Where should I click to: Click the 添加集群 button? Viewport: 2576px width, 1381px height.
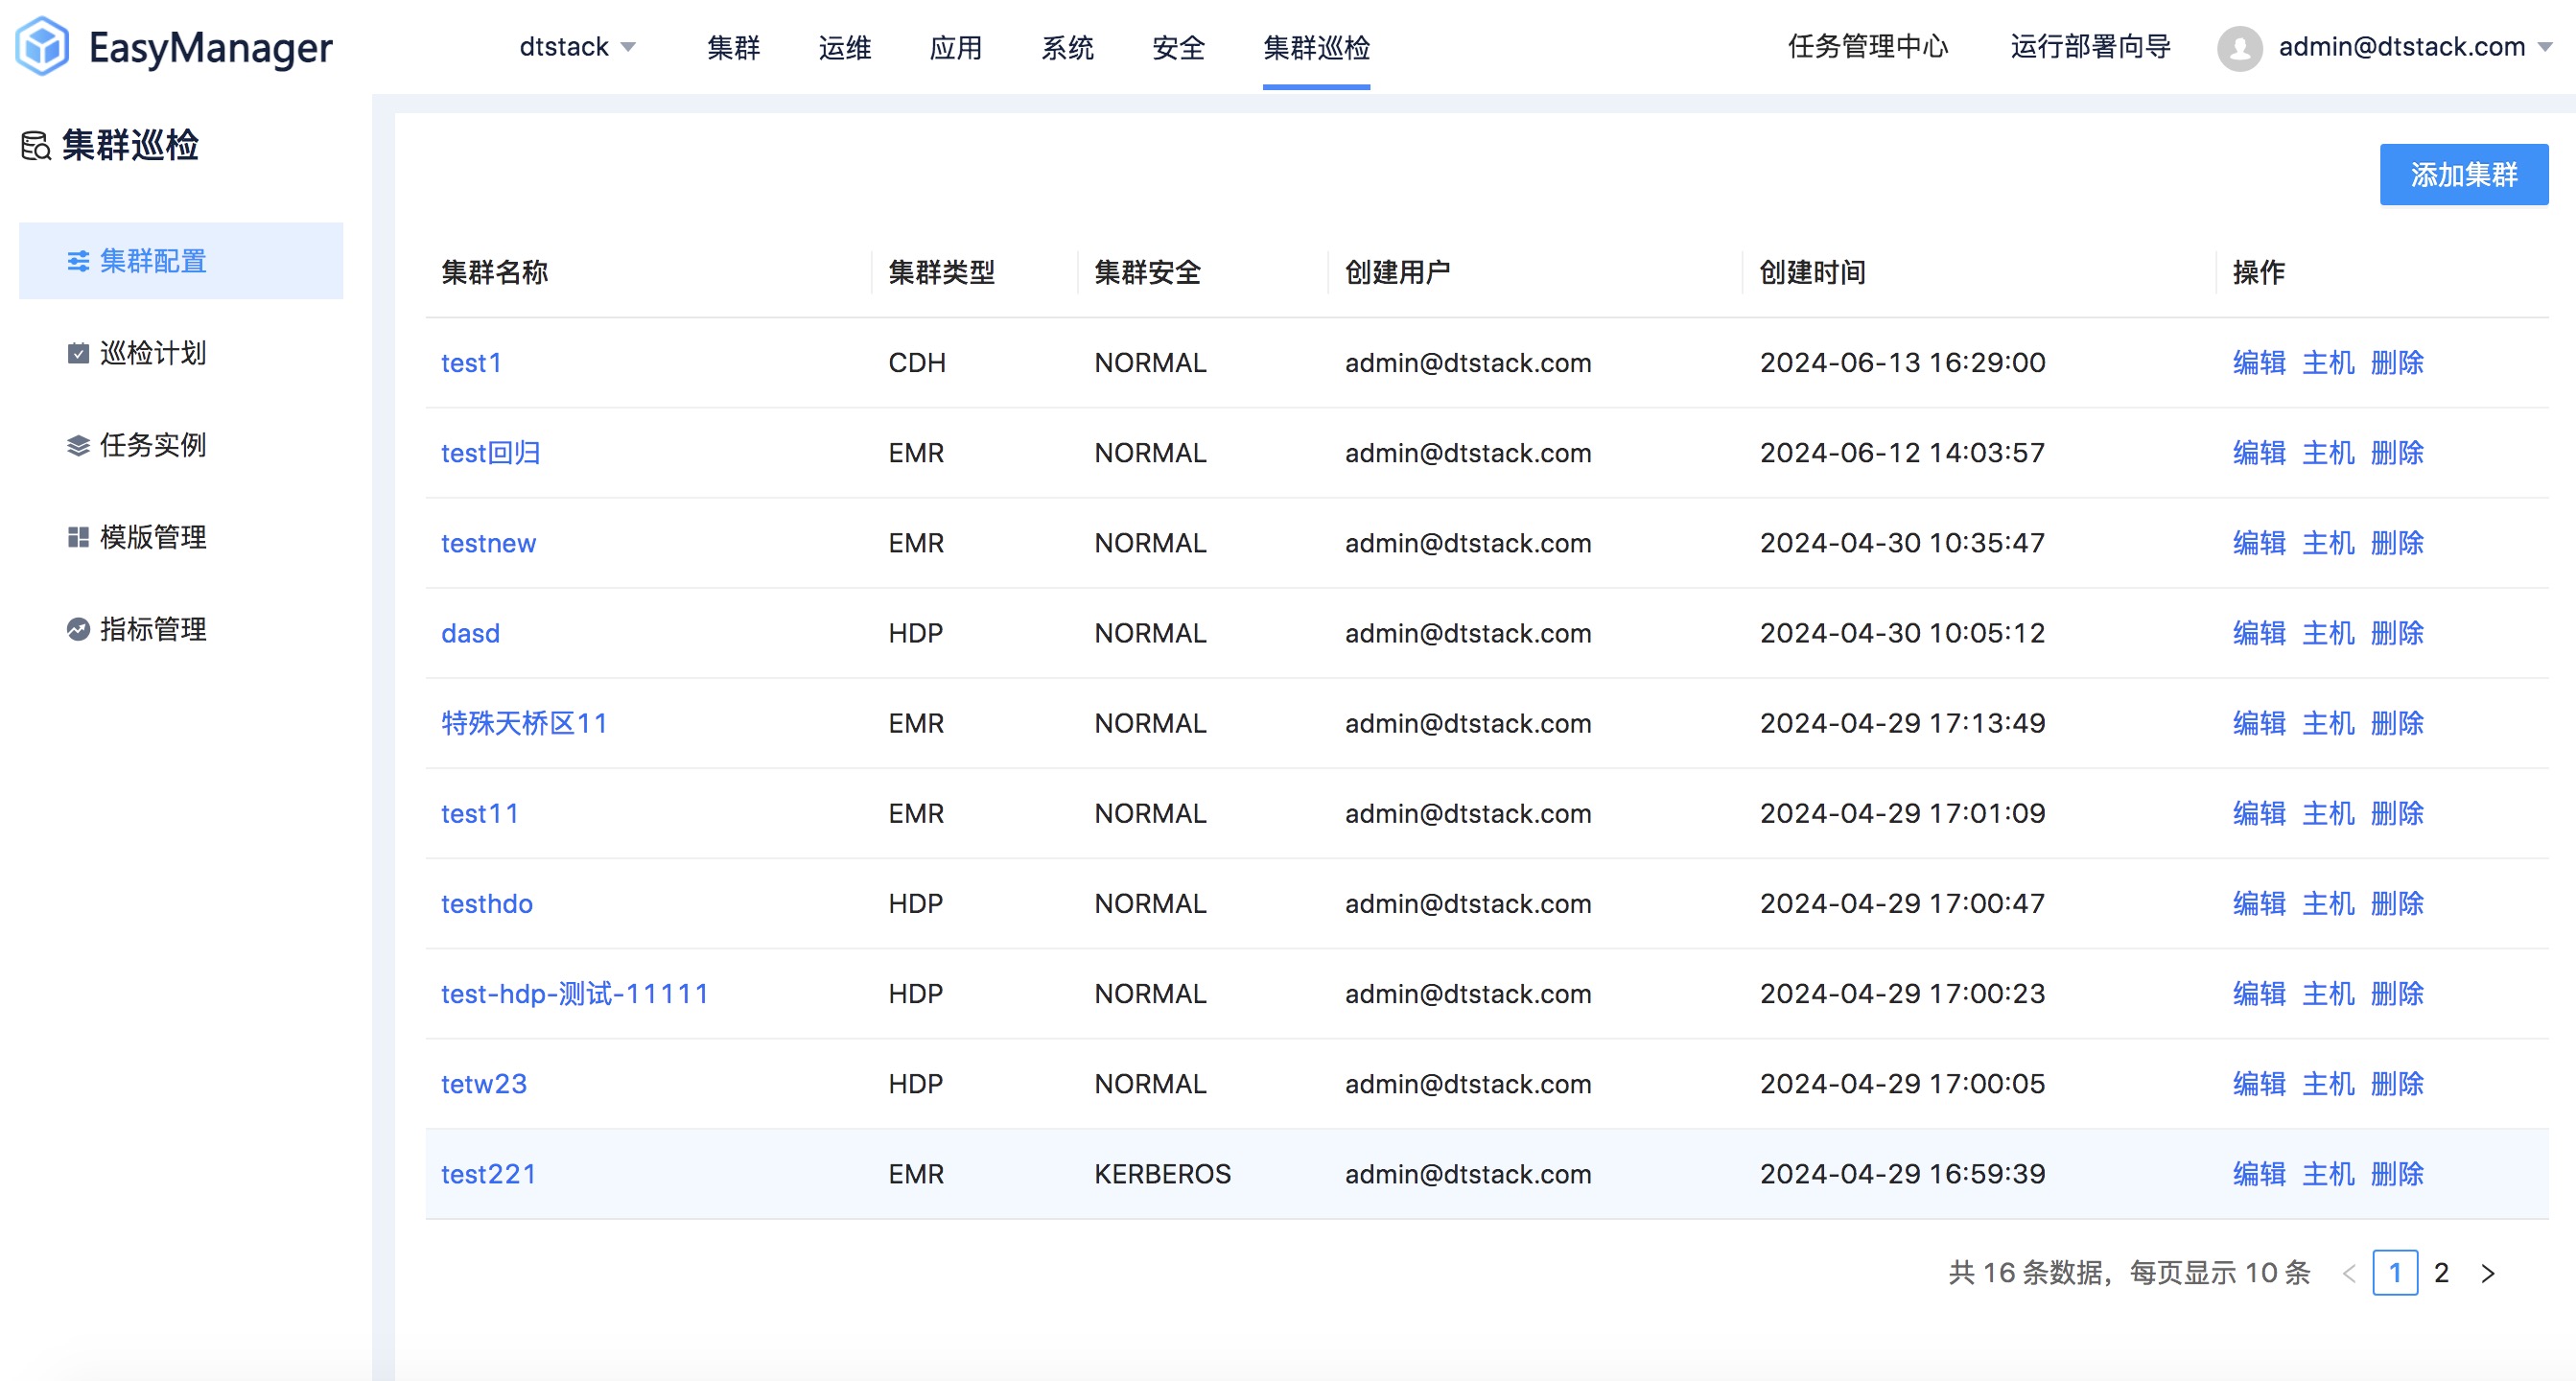tap(2464, 175)
